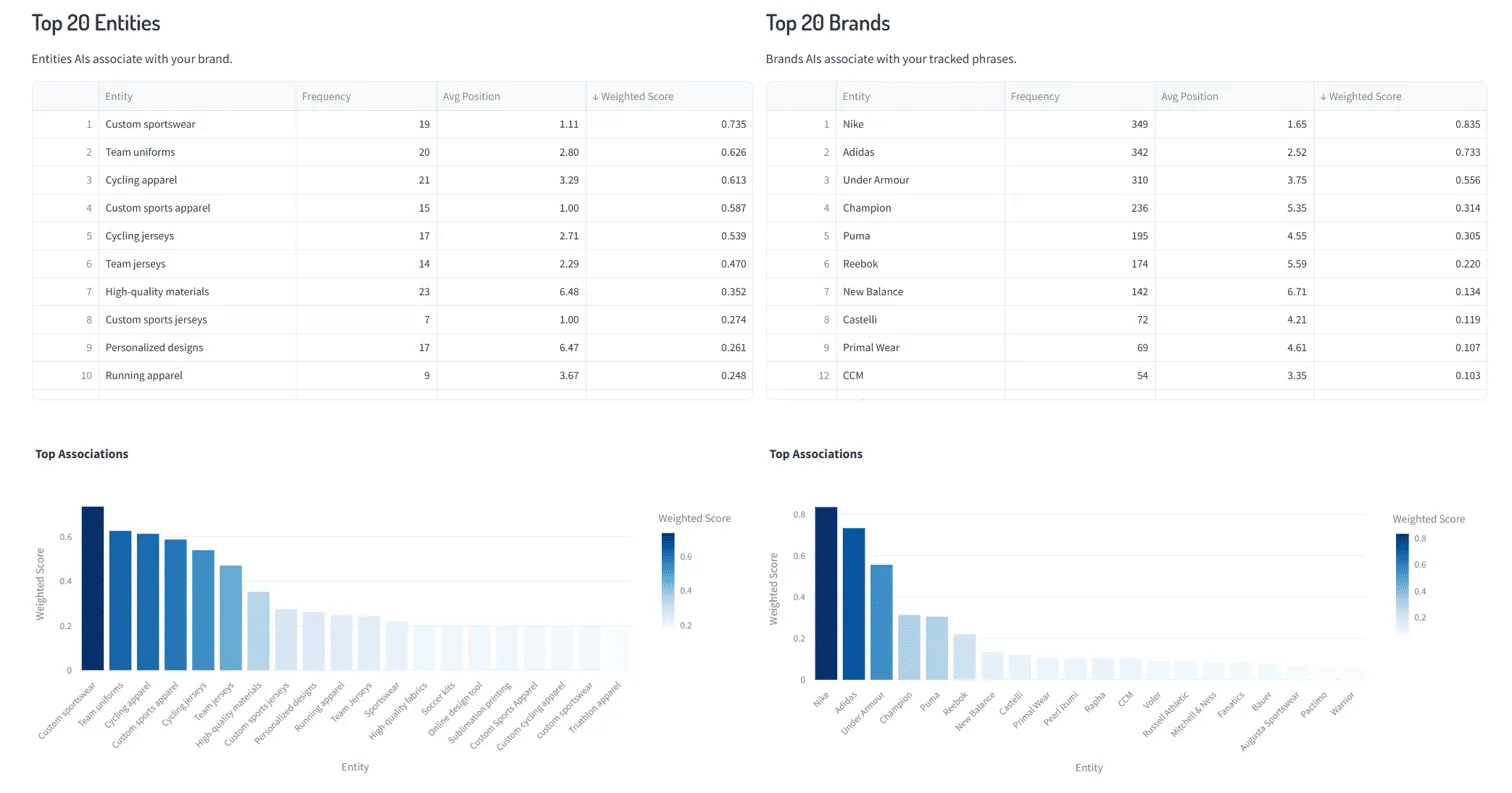Select Reebok cell in brands table

(920, 264)
